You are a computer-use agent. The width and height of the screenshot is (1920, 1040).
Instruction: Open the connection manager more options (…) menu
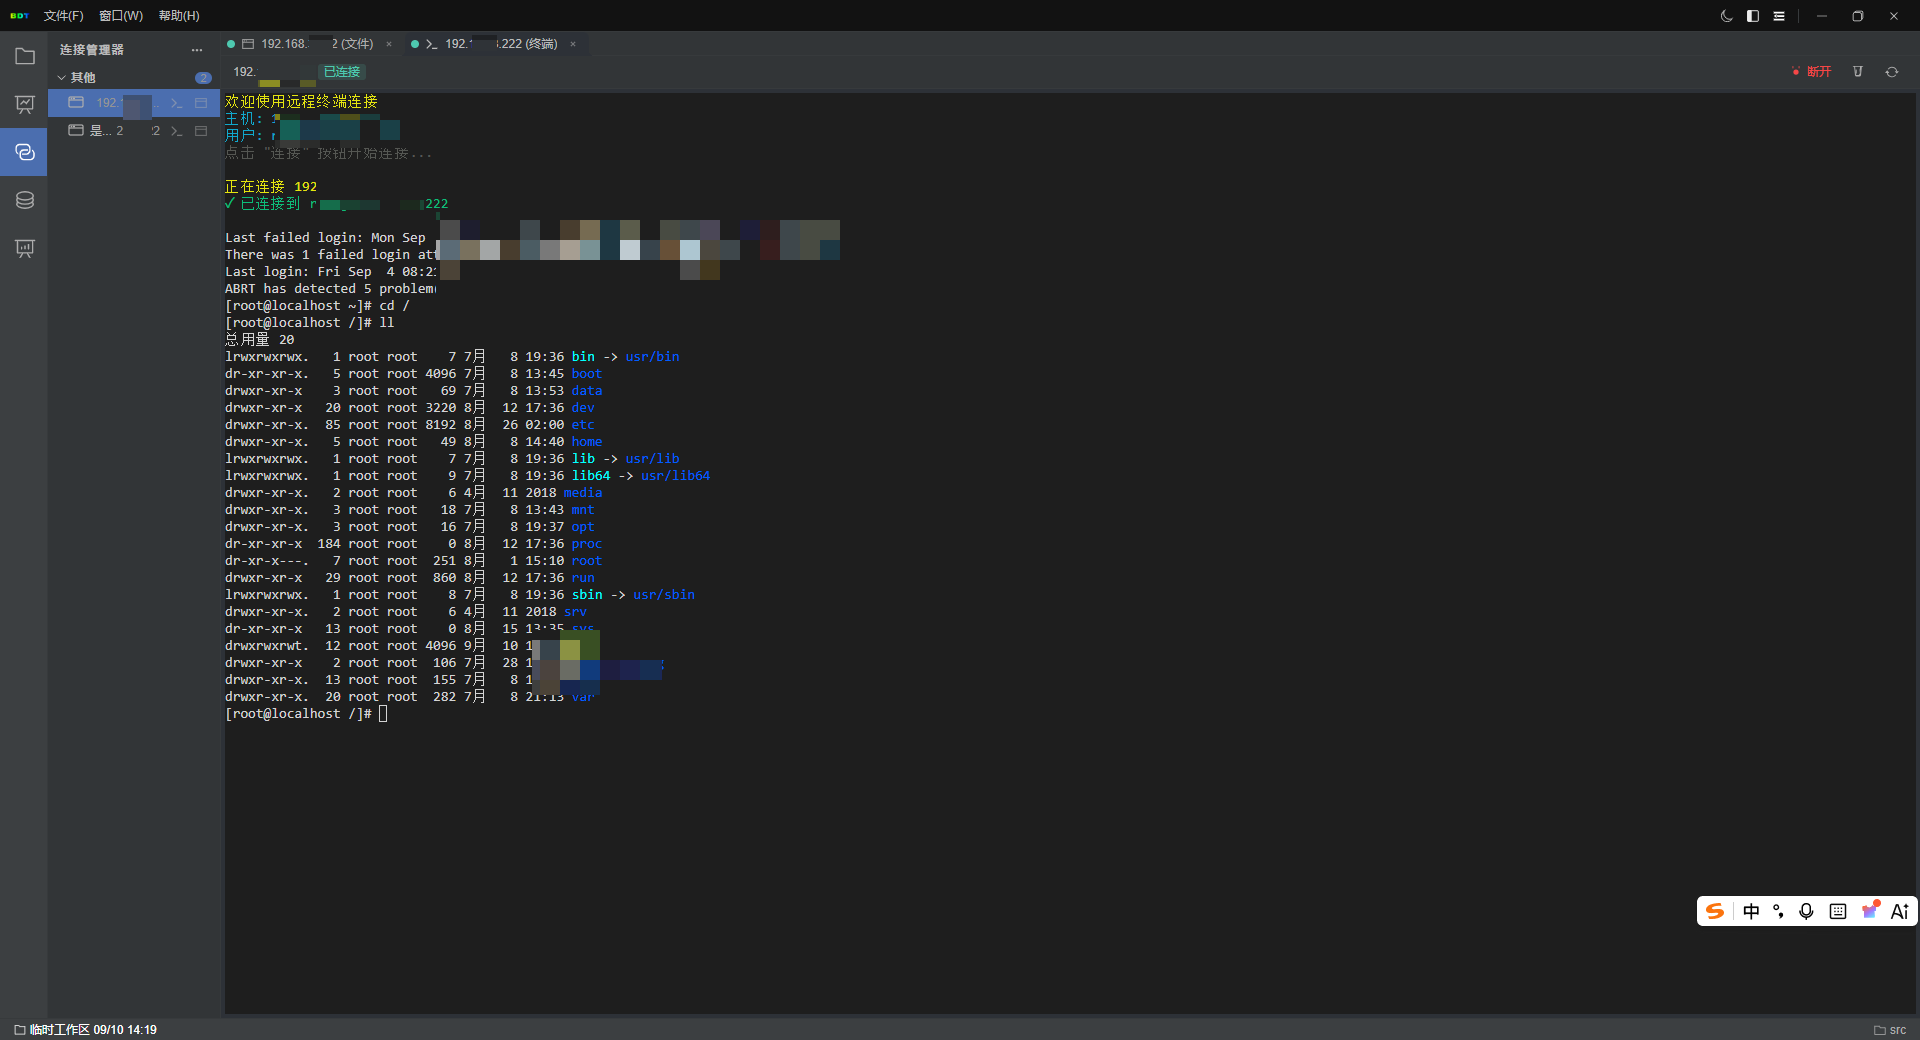(x=197, y=50)
